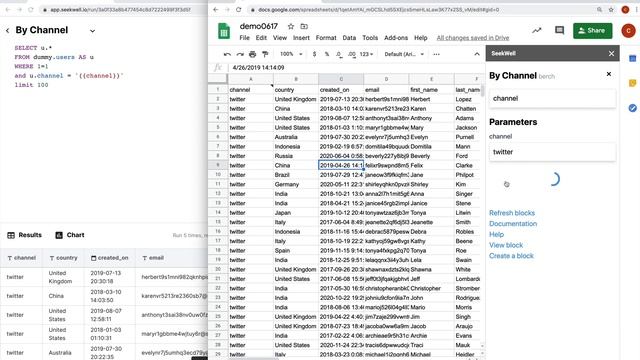
Task: Select row 9 header
Action: click(x=218, y=165)
